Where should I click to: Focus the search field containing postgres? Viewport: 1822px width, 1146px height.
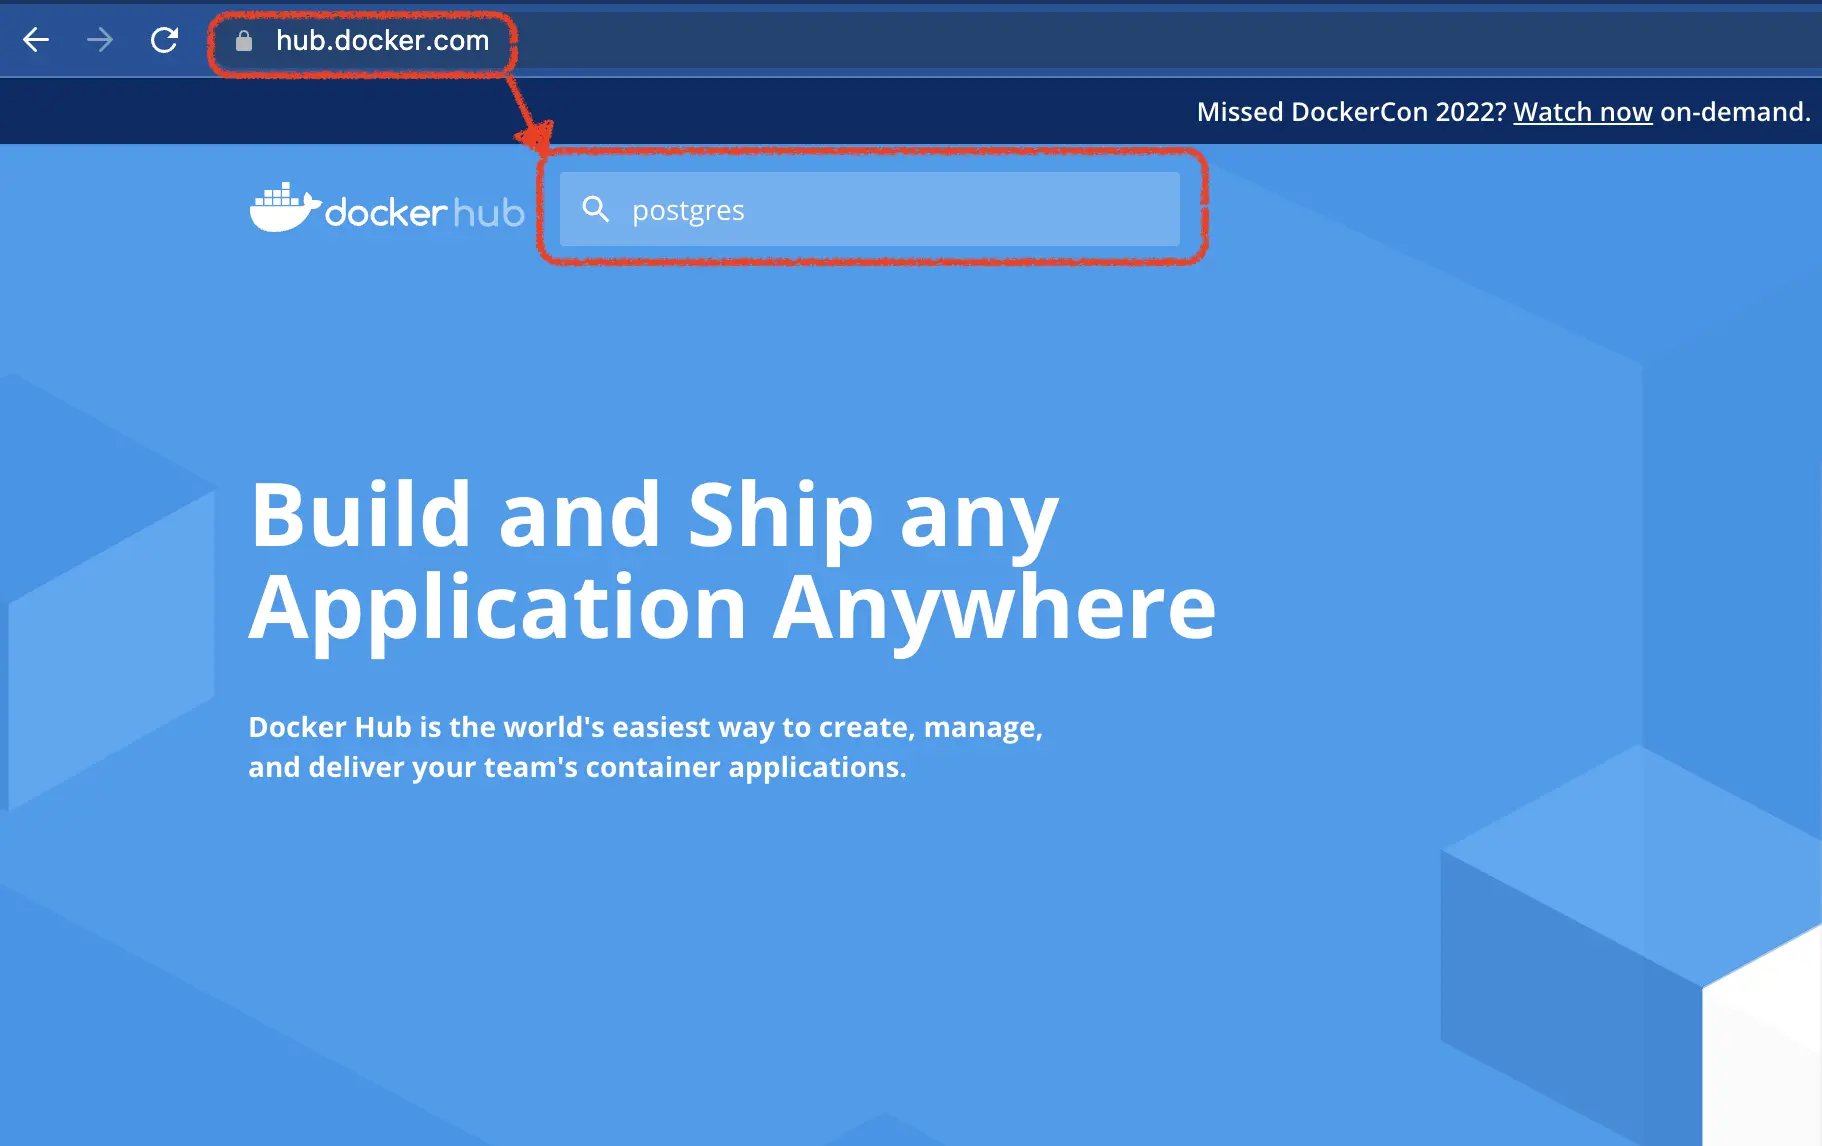click(x=870, y=209)
